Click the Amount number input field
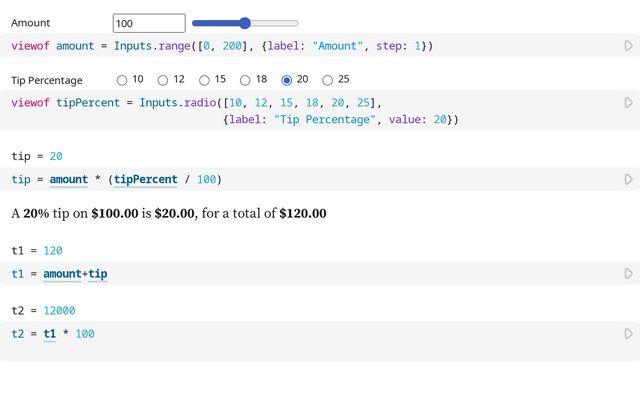This screenshot has width=640, height=400. tap(149, 23)
